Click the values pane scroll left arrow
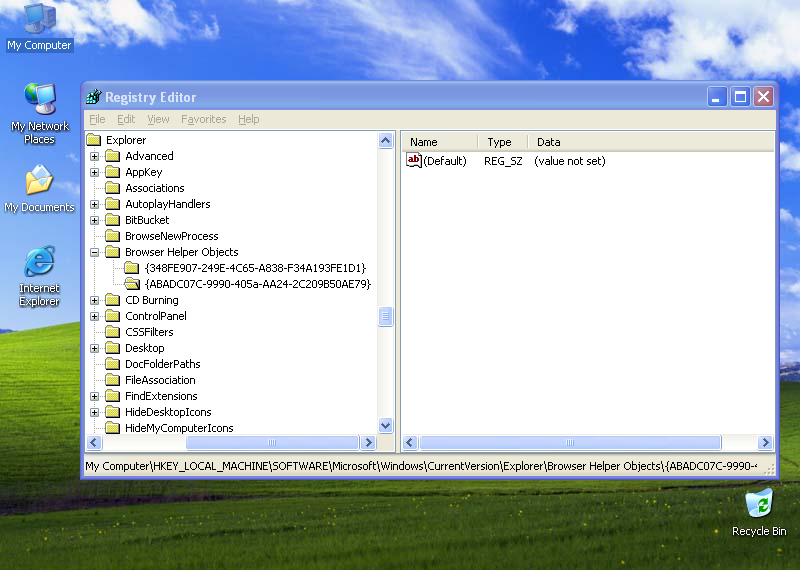This screenshot has width=800, height=570. point(410,442)
